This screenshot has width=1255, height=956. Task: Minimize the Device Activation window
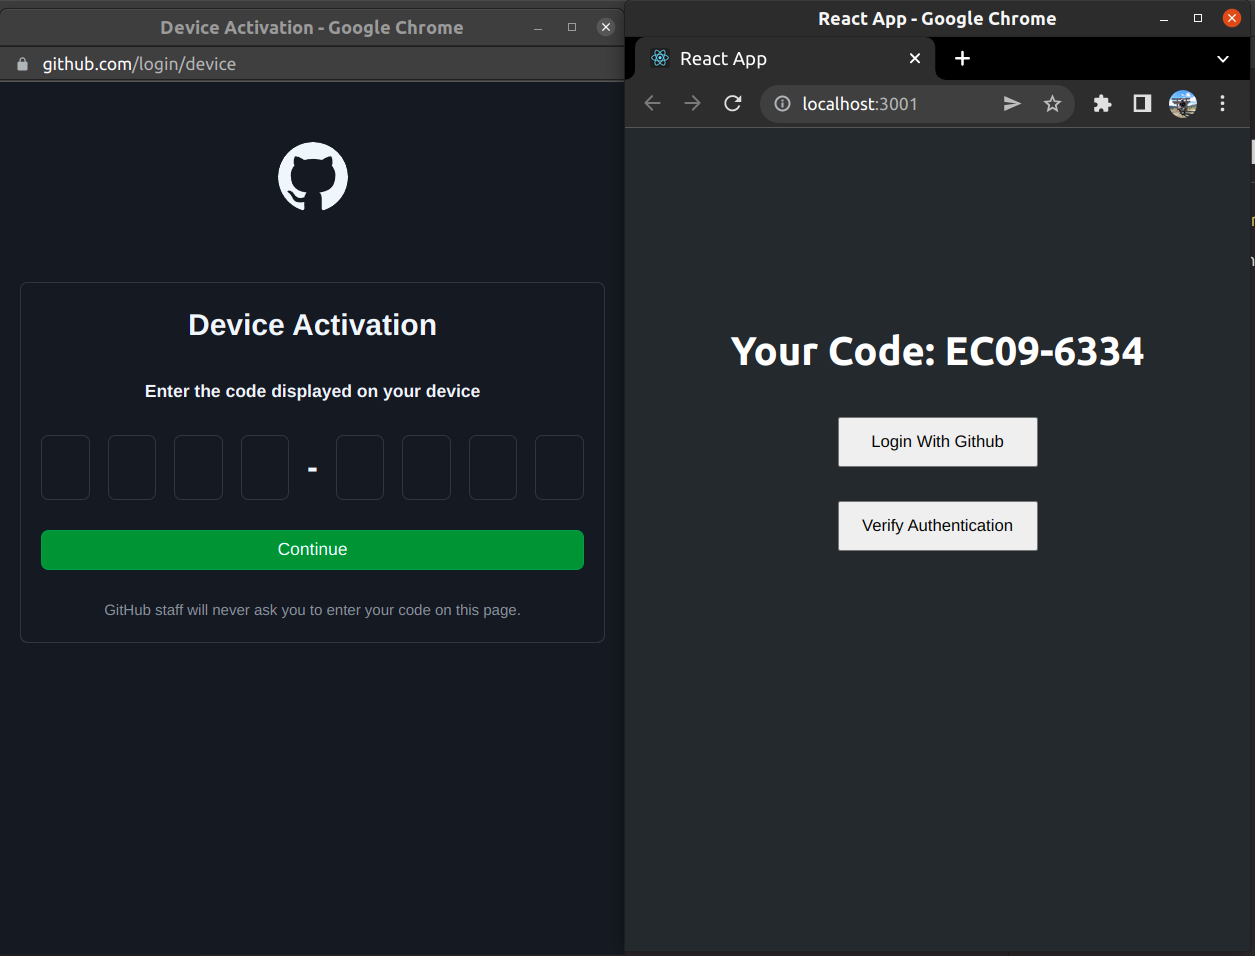[538, 28]
